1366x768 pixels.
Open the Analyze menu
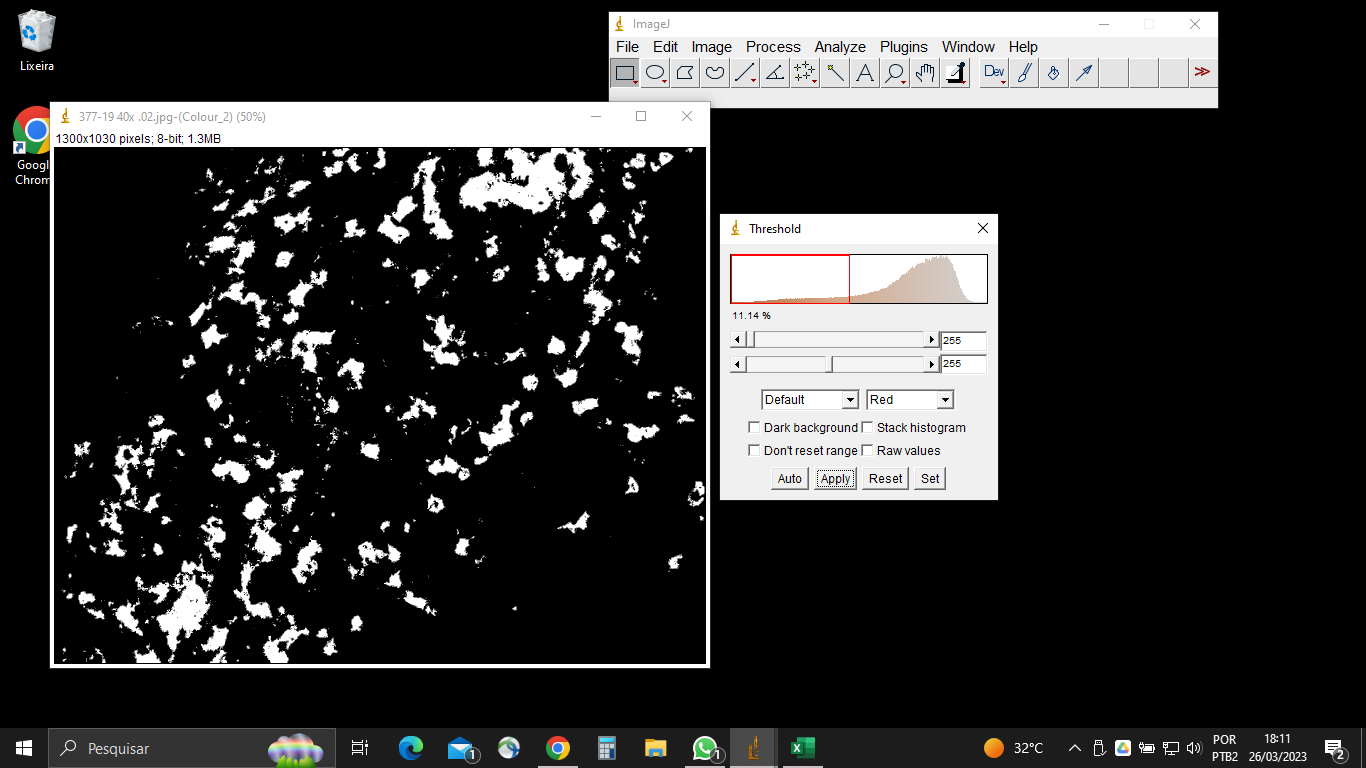[840, 47]
